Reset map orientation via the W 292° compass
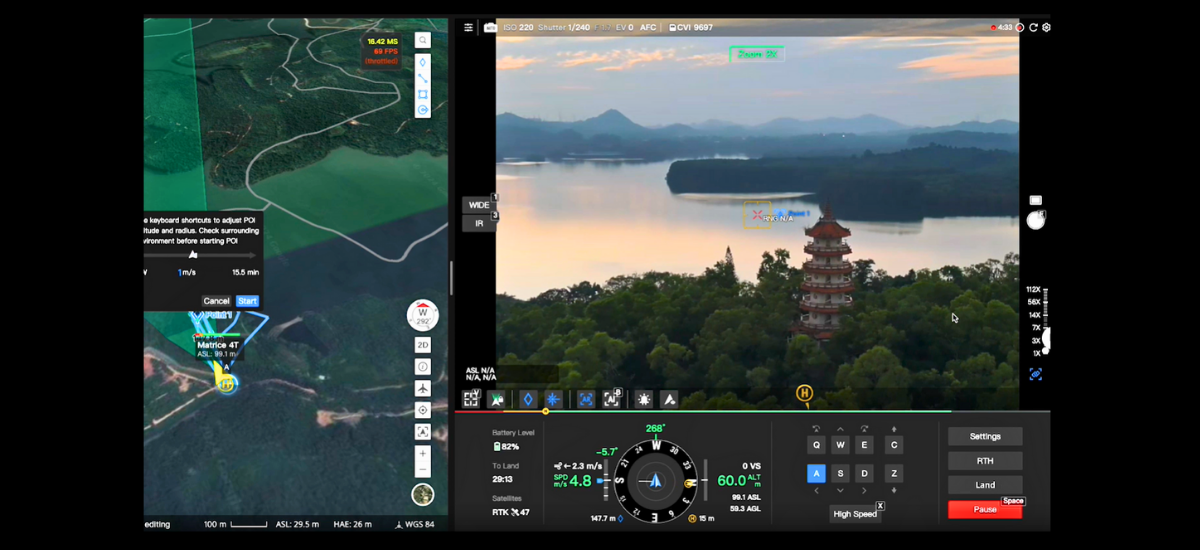 [422, 315]
